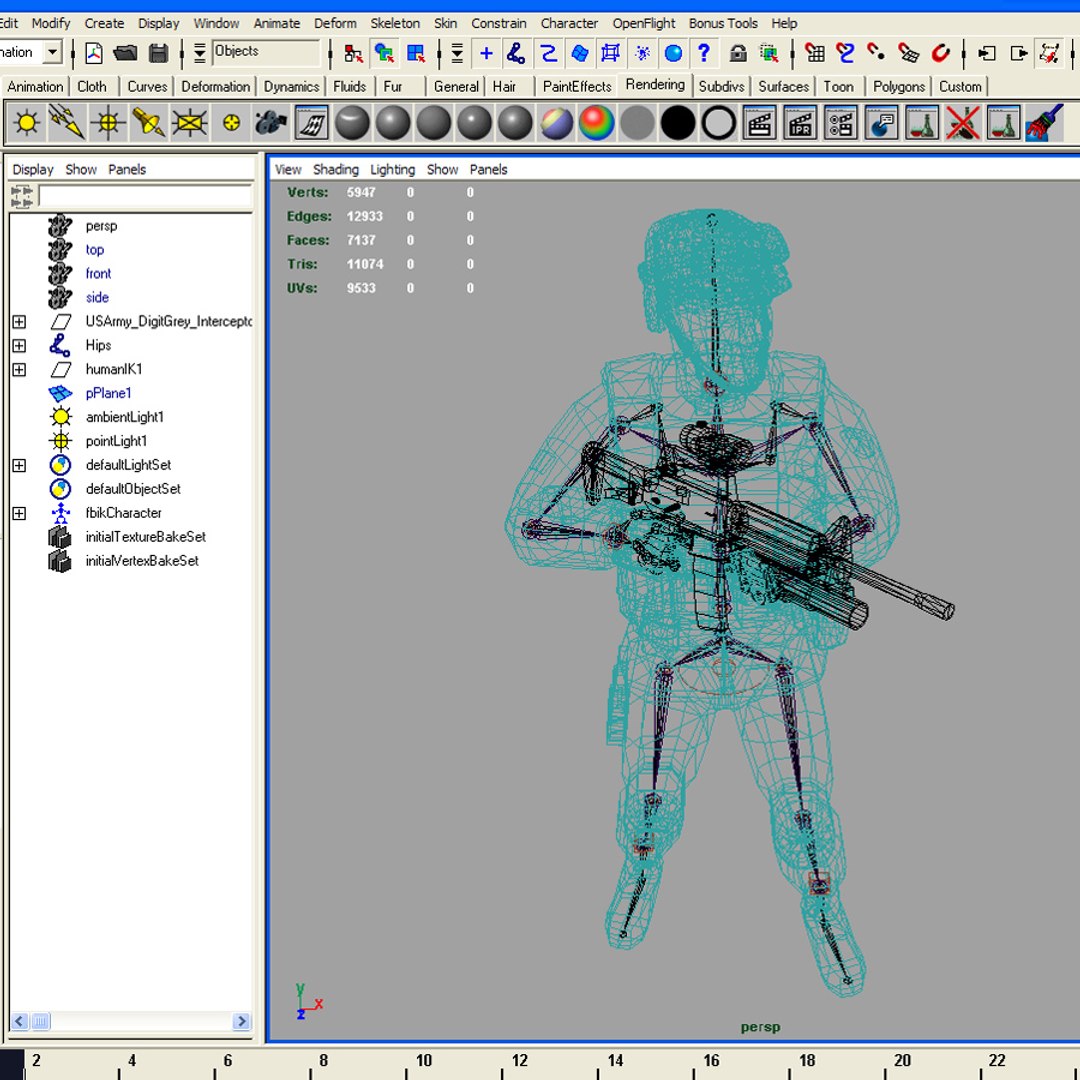Open the OpenFlight menu

coord(643,23)
